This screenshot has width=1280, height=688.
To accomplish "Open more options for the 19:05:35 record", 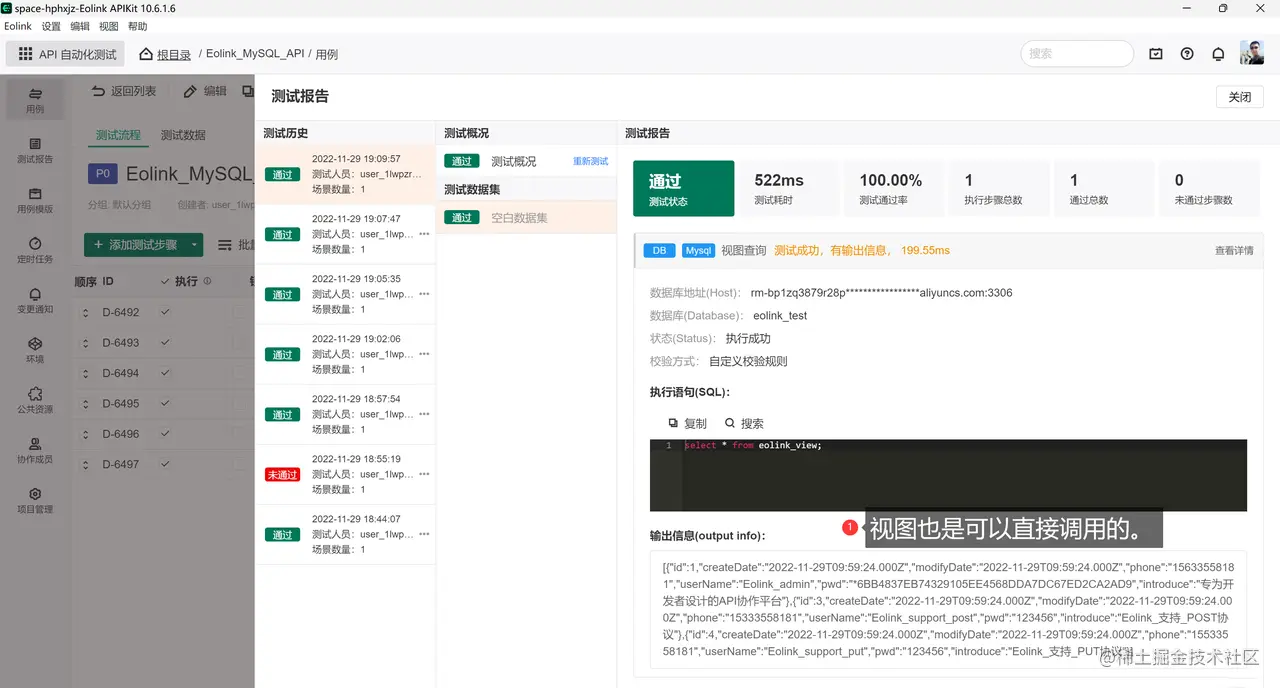I will (424, 294).
